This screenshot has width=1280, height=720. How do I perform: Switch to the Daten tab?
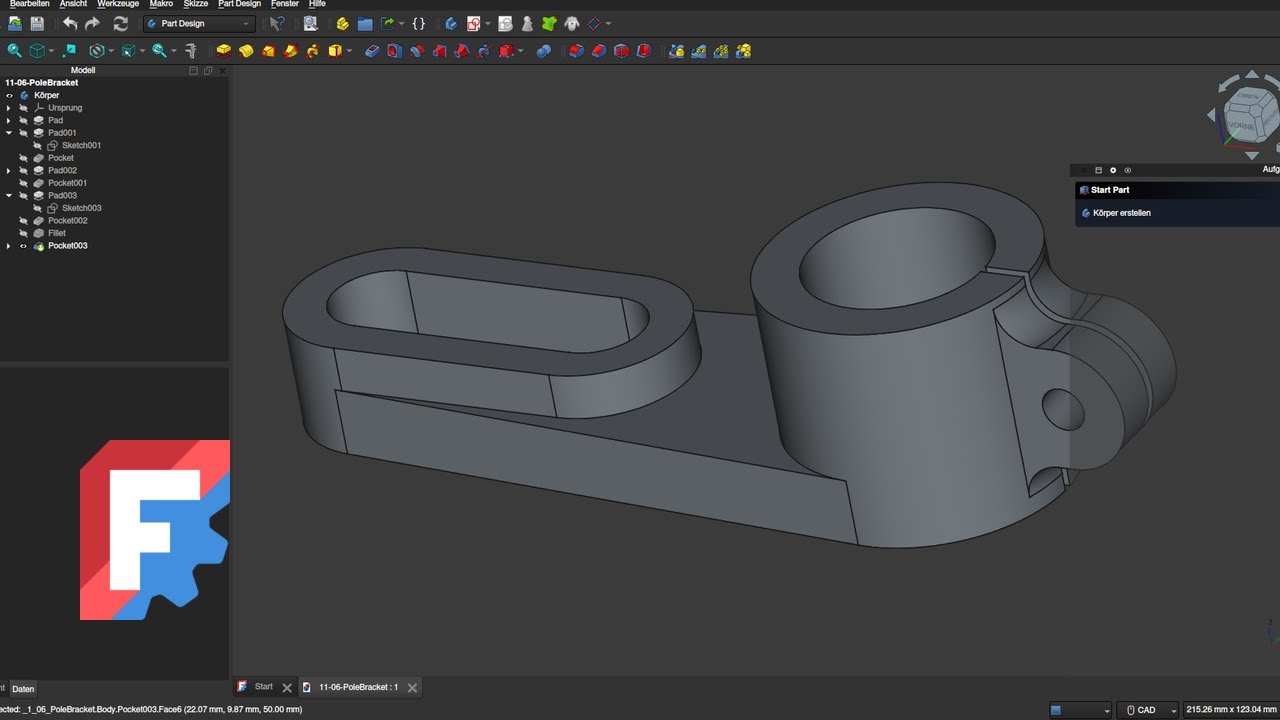(23, 689)
